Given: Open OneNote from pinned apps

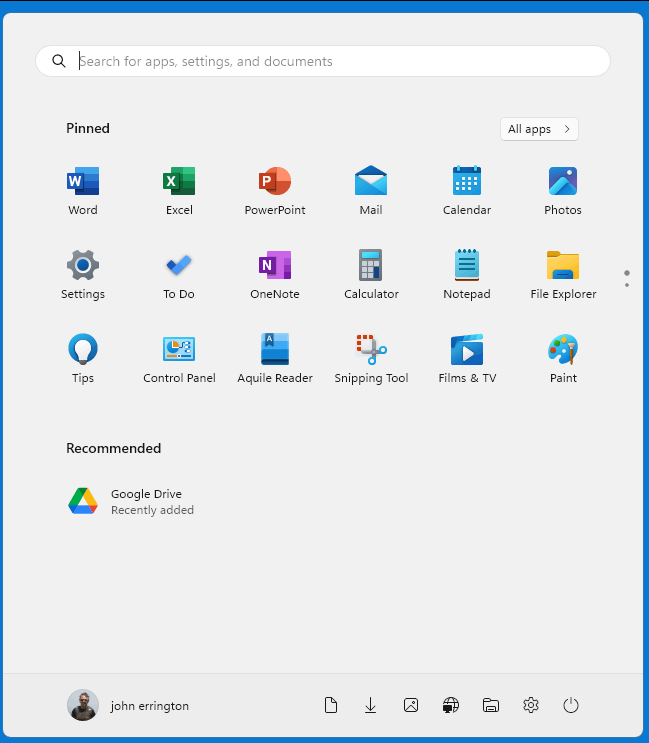Looking at the screenshot, I should coord(275,274).
